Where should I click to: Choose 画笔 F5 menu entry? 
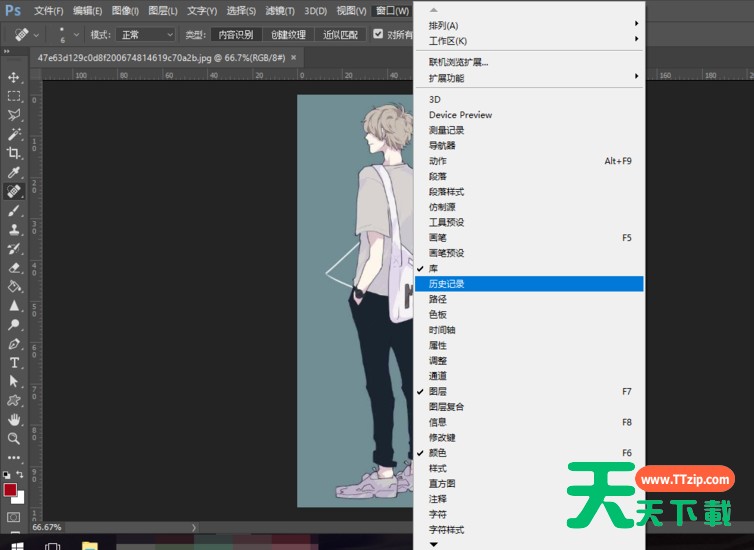(x=529, y=238)
